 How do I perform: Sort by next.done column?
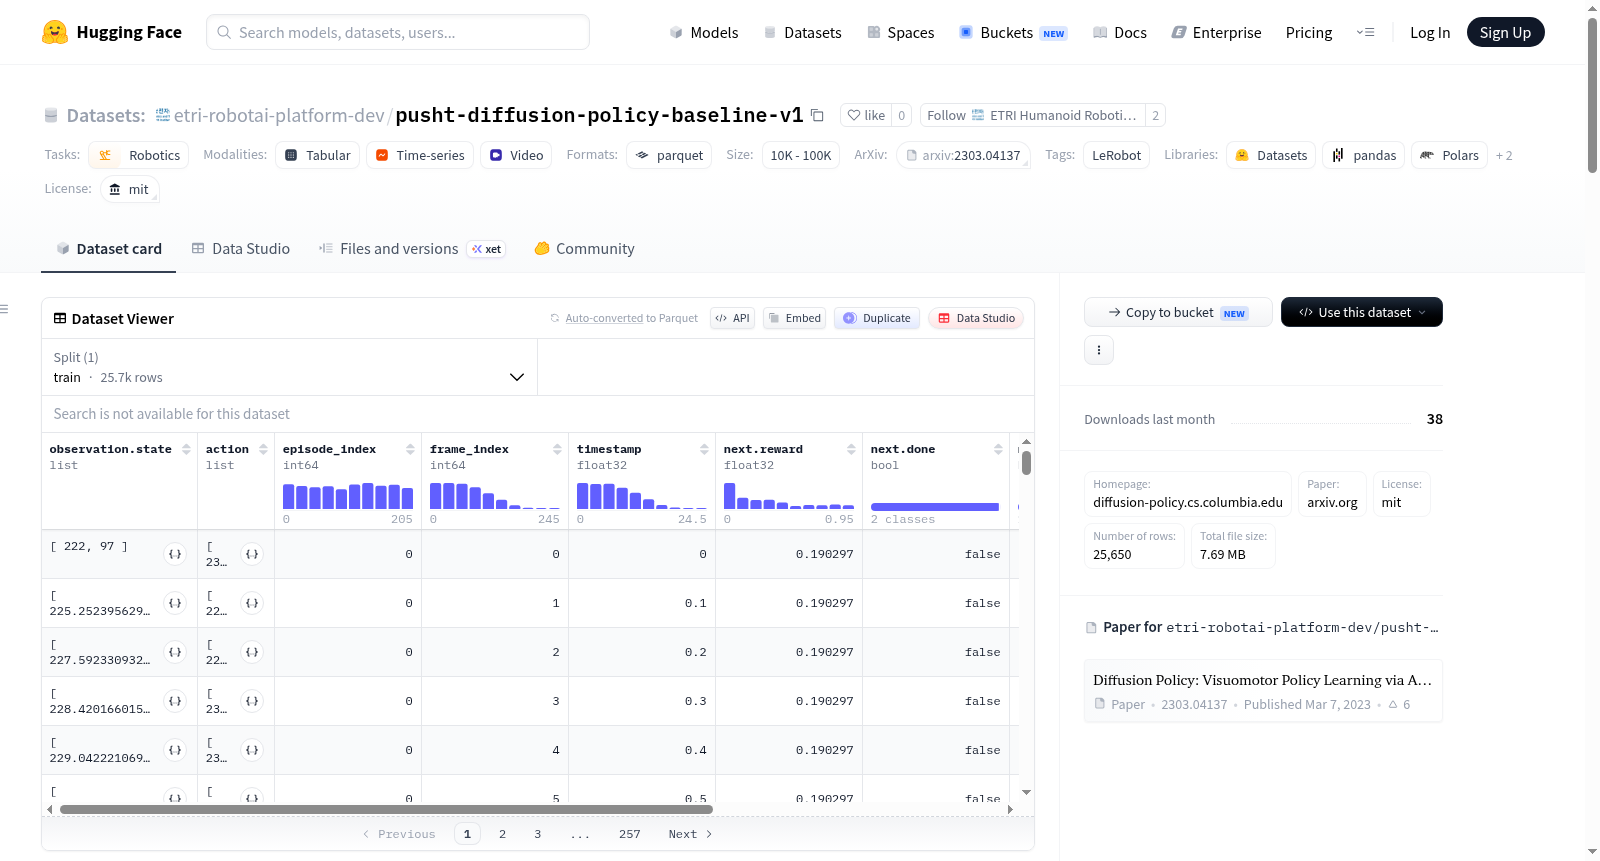[x=998, y=449]
